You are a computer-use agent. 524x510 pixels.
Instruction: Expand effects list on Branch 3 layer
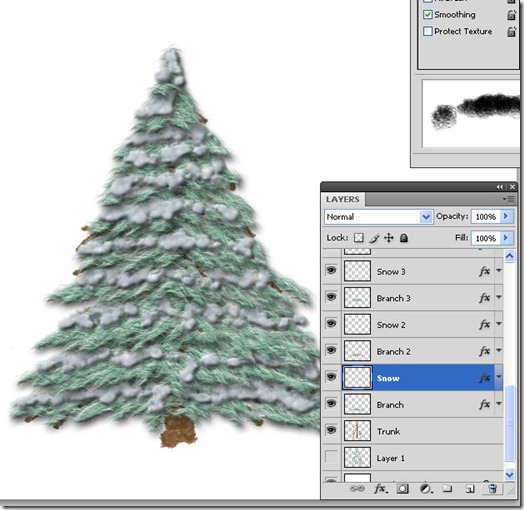(x=499, y=297)
